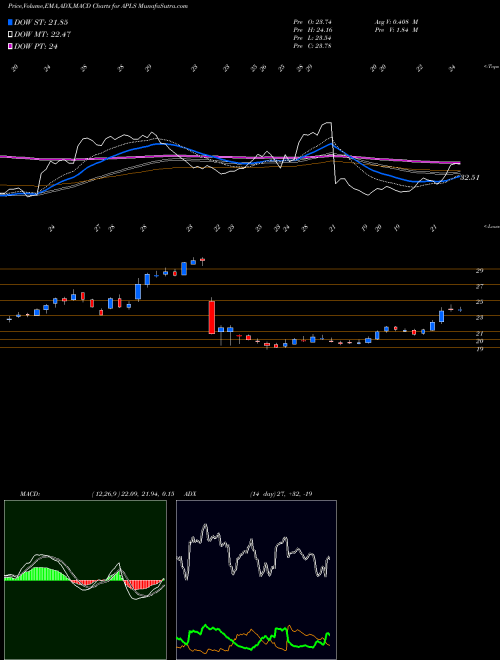Select the 'DOW MT: 22.47' legend text

tap(42, 35)
